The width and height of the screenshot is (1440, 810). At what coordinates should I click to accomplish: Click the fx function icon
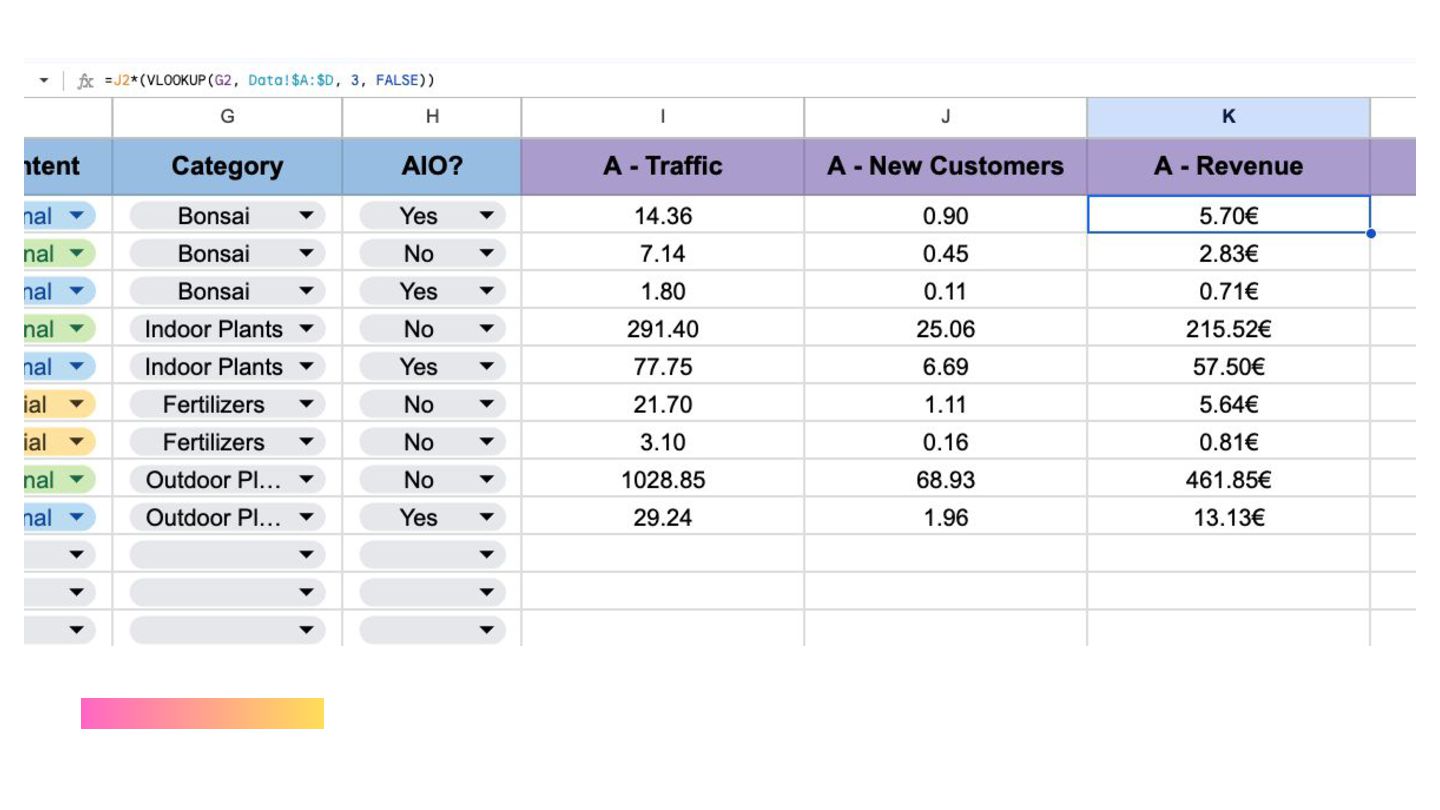coord(85,81)
